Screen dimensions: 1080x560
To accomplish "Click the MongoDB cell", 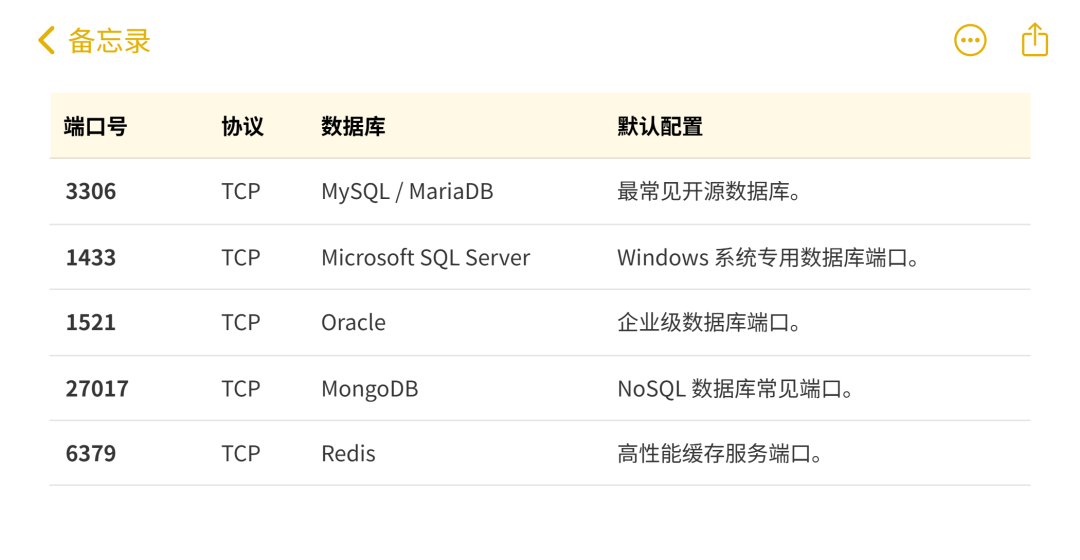I will pyautogui.click(x=370, y=388).
